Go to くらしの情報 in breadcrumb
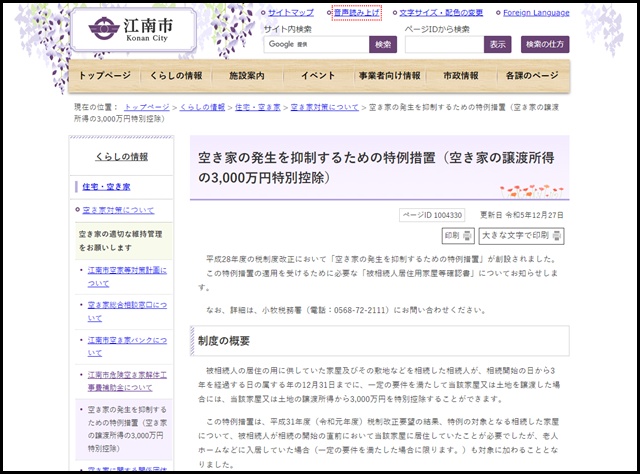 (202, 107)
